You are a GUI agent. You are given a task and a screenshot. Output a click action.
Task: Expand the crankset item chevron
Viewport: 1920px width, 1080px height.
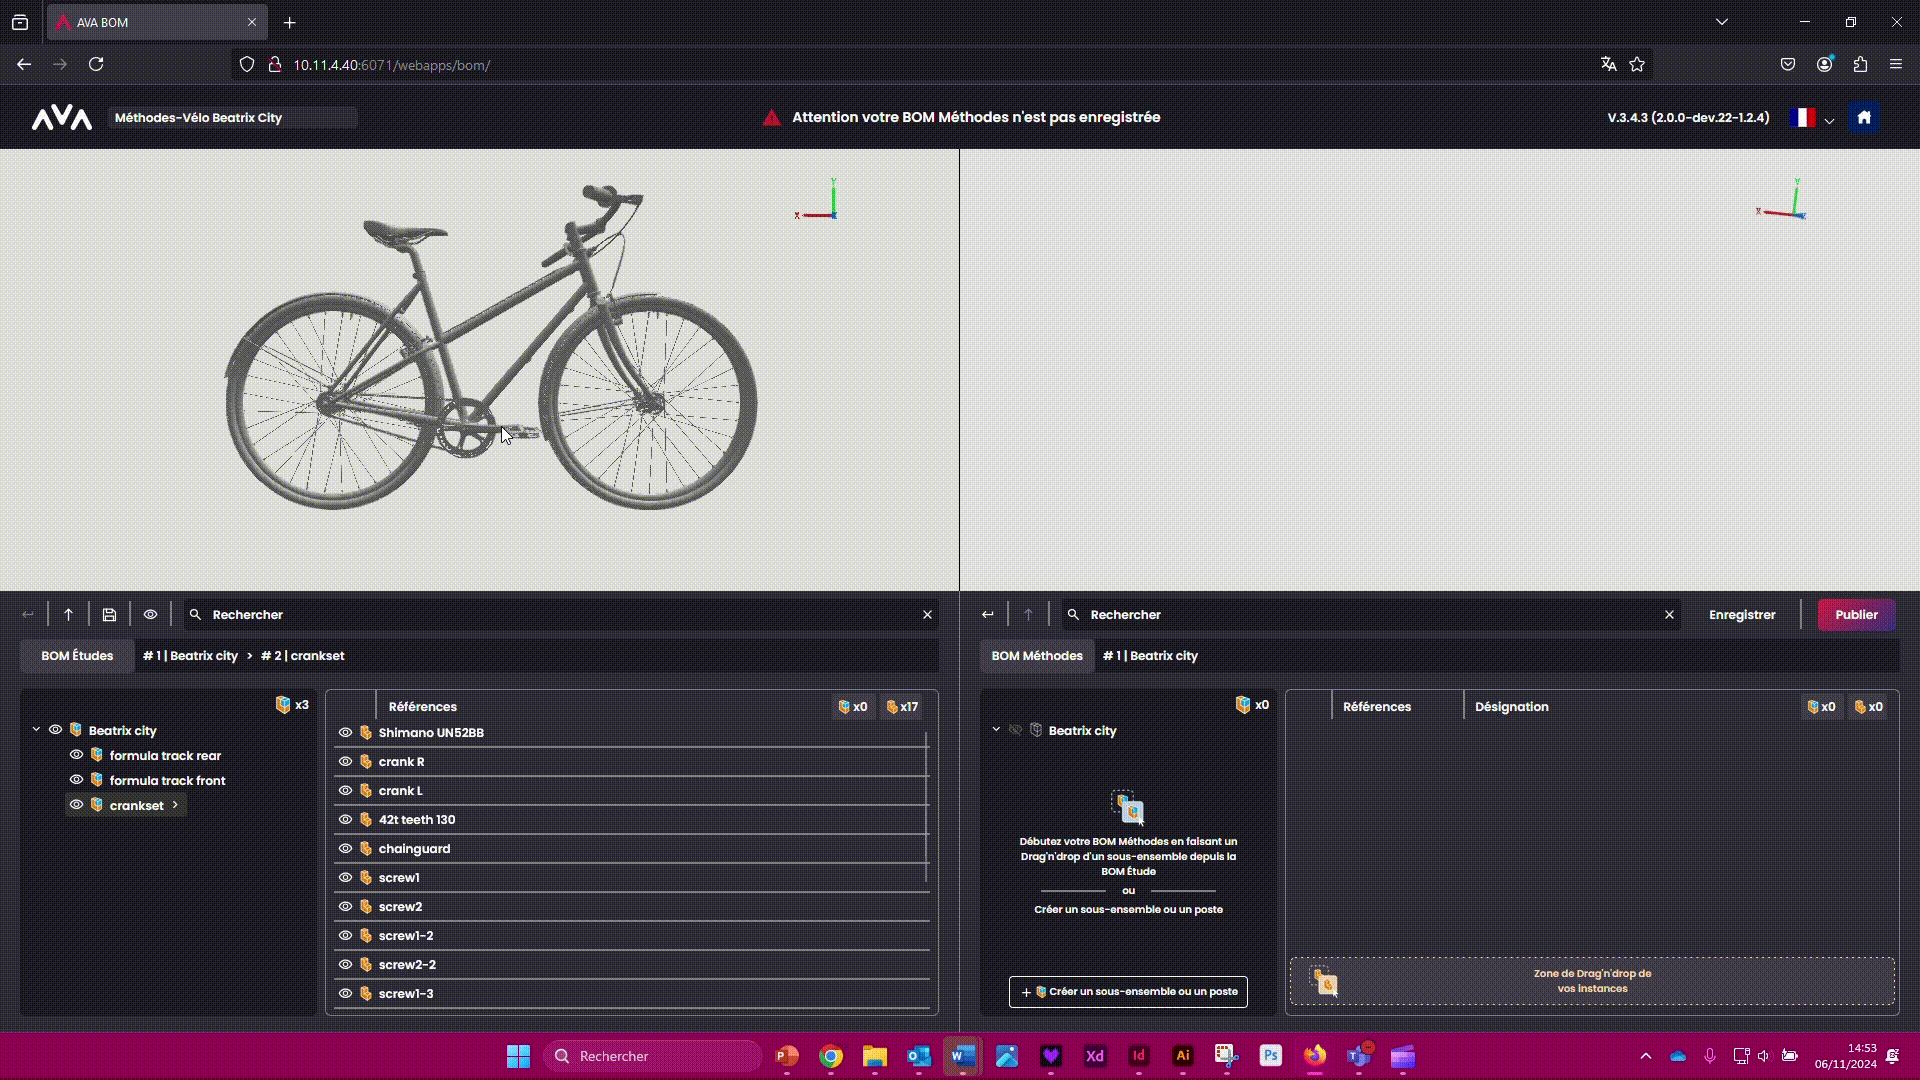(175, 805)
